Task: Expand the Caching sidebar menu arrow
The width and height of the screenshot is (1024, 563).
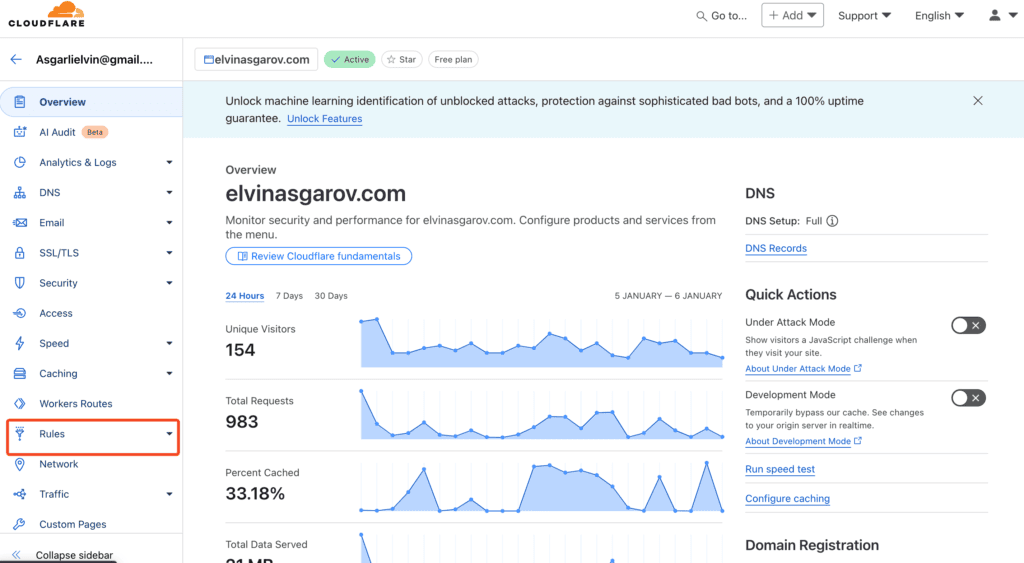Action: click(169, 374)
